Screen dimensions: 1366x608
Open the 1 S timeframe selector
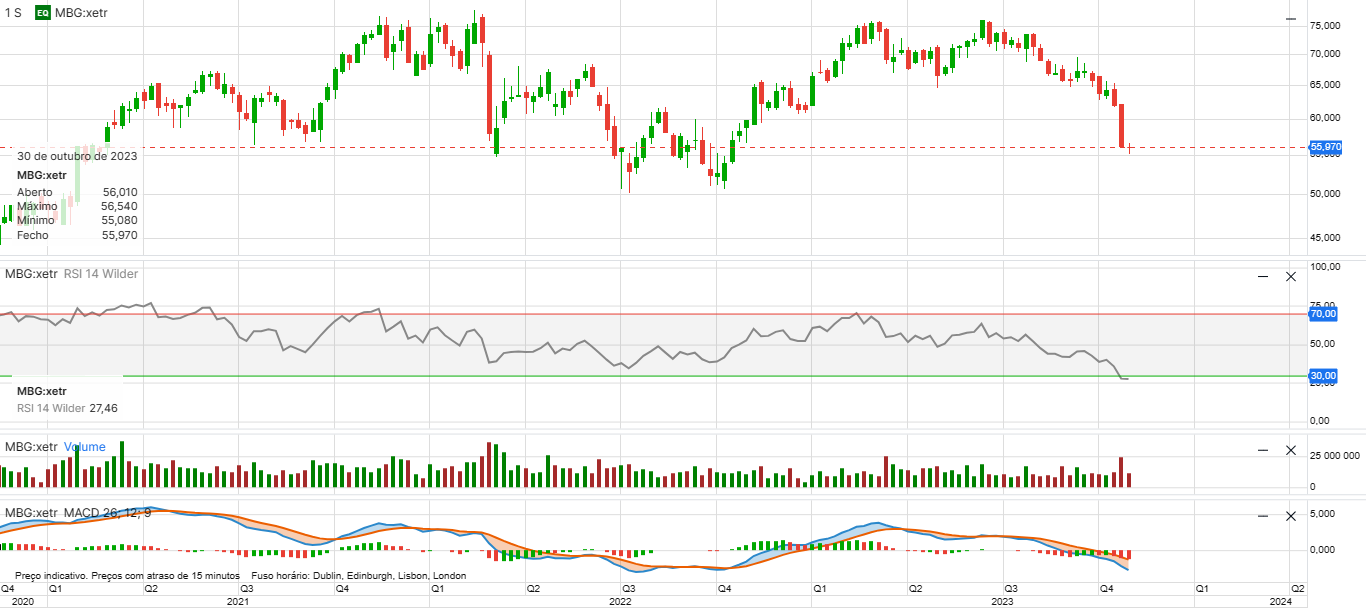pos(13,13)
